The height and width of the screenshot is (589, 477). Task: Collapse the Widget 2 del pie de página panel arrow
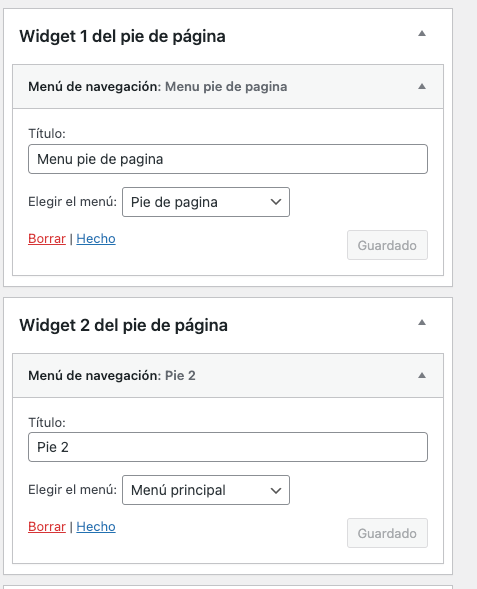pyautogui.click(x=422, y=322)
